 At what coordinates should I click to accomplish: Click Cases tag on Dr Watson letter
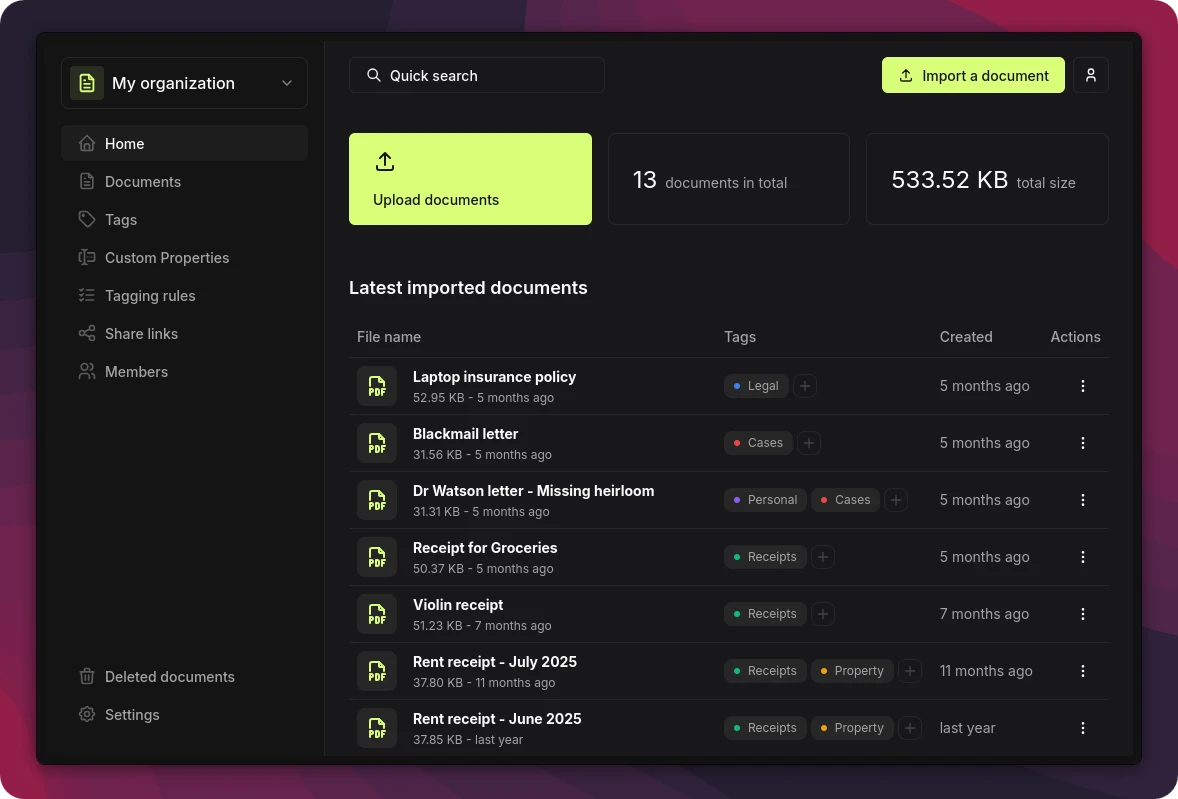click(845, 500)
